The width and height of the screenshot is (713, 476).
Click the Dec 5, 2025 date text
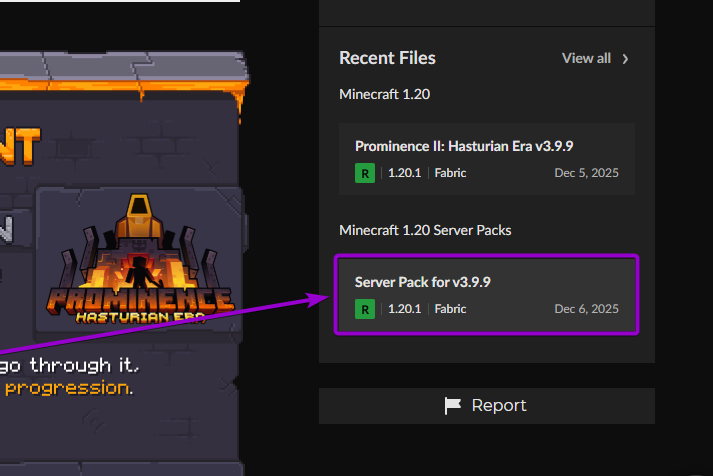click(x=586, y=173)
